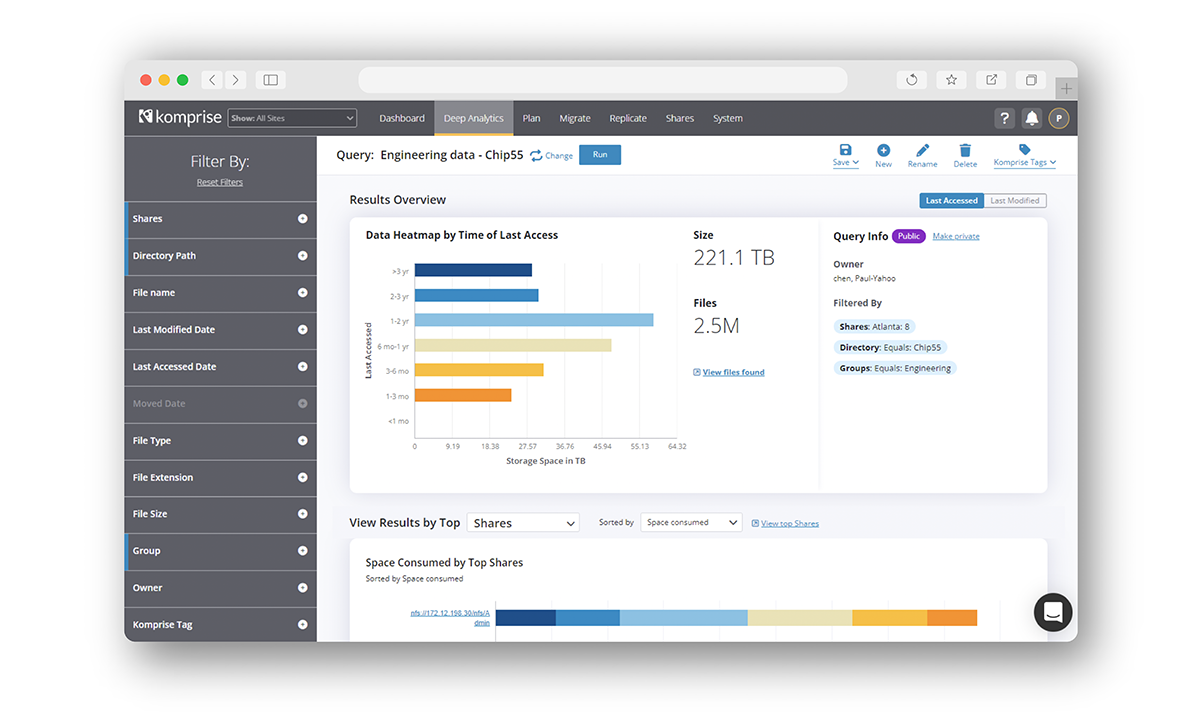The image size is (1200, 717).
Task: Open the chat support bubble icon
Action: [x=1053, y=612]
